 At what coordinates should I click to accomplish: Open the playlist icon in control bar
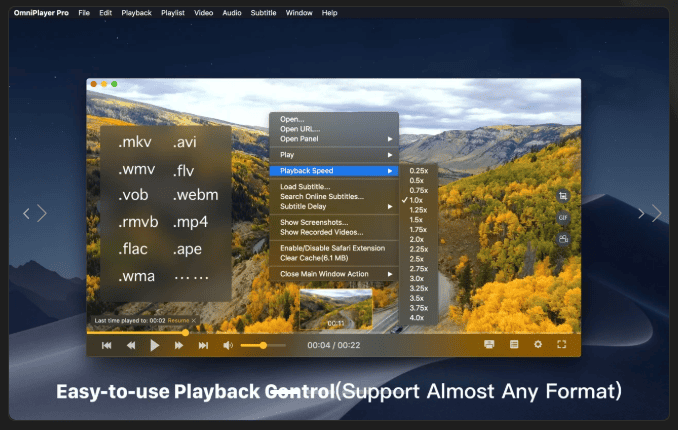pyautogui.click(x=514, y=344)
